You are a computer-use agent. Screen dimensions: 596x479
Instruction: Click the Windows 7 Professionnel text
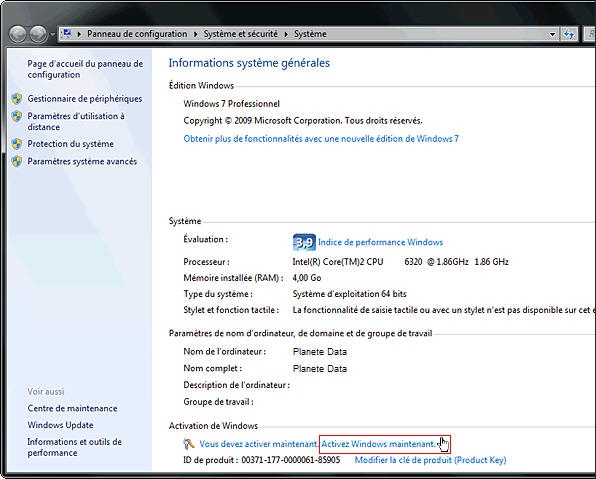click(x=231, y=104)
